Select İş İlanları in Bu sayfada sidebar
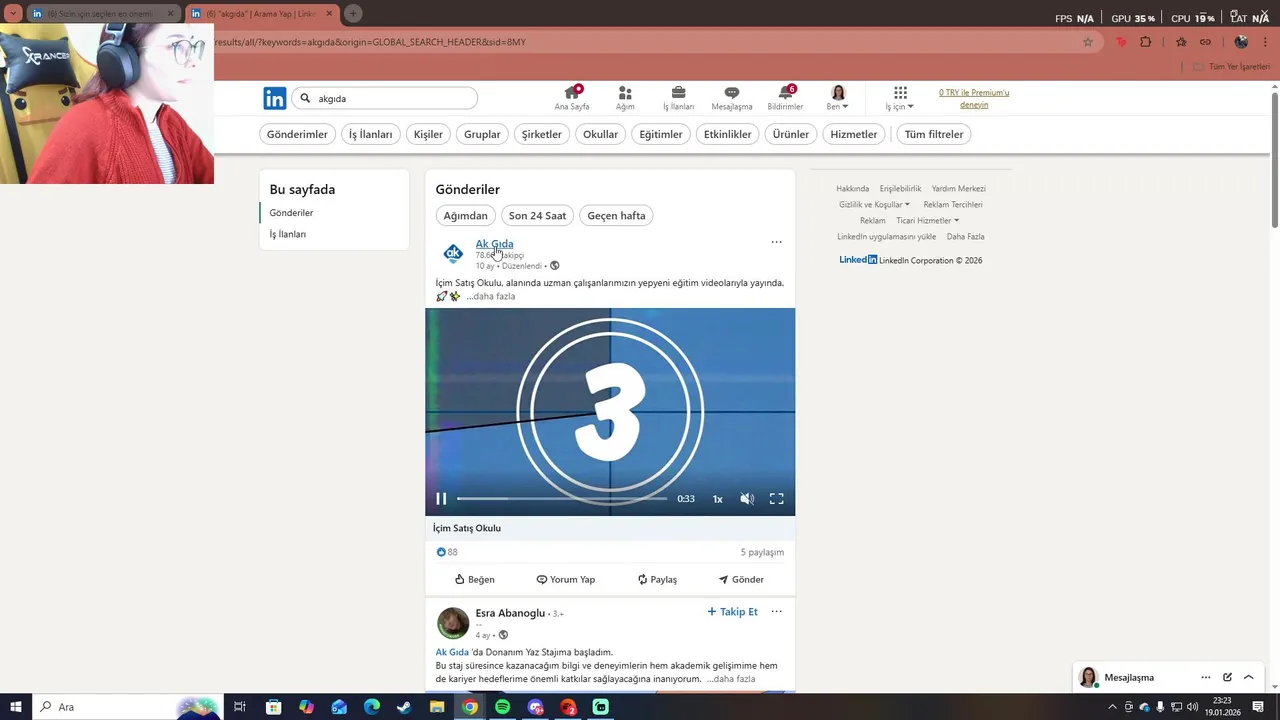This screenshot has width=1280, height=720. 288,234
